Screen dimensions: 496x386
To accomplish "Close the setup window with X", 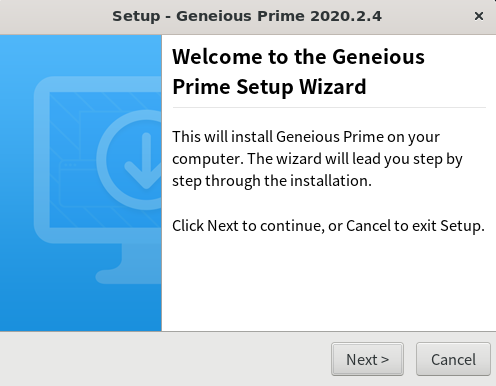I will (479, 16).
